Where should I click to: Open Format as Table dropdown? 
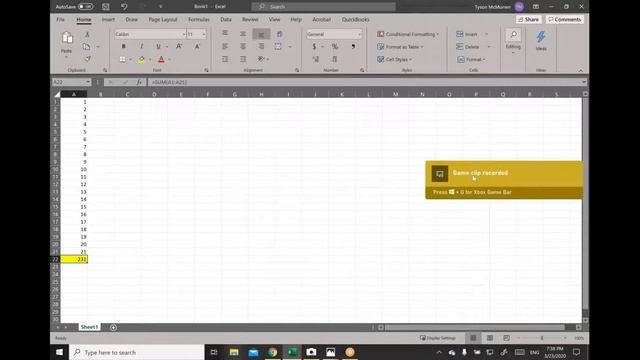pos(400,47)
